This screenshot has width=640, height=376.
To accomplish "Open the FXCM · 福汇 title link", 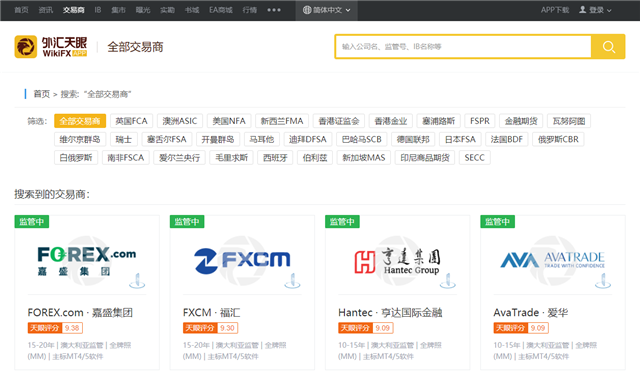I will pos(211,313).
